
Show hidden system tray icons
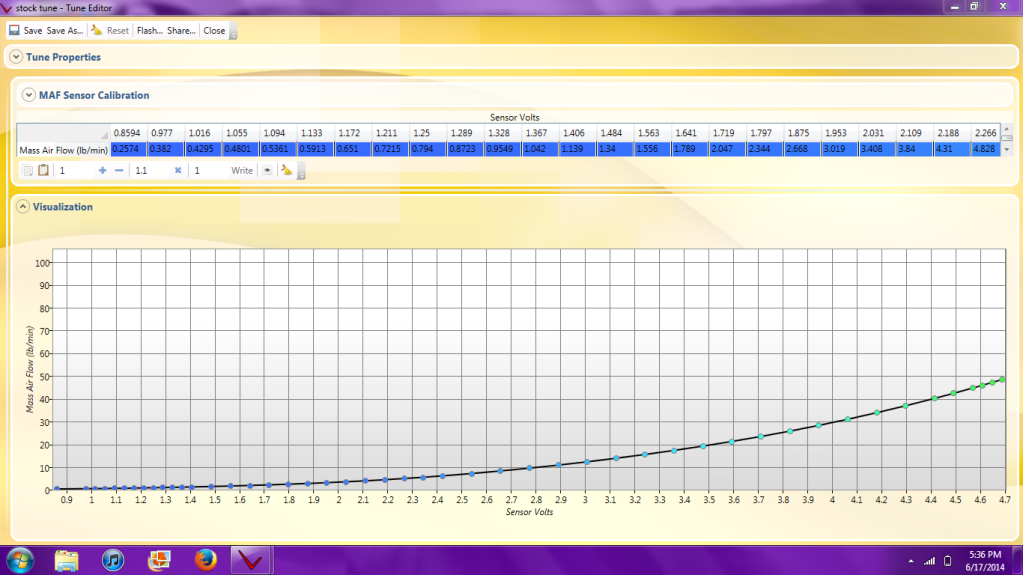[x=911, y=561]
